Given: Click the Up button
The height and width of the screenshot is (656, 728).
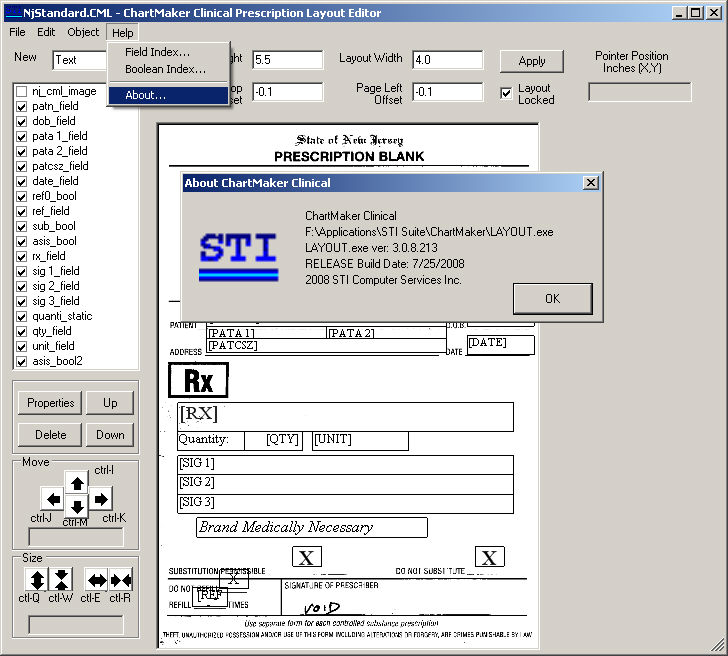Looking at the screenshot, I should [110, 403].
